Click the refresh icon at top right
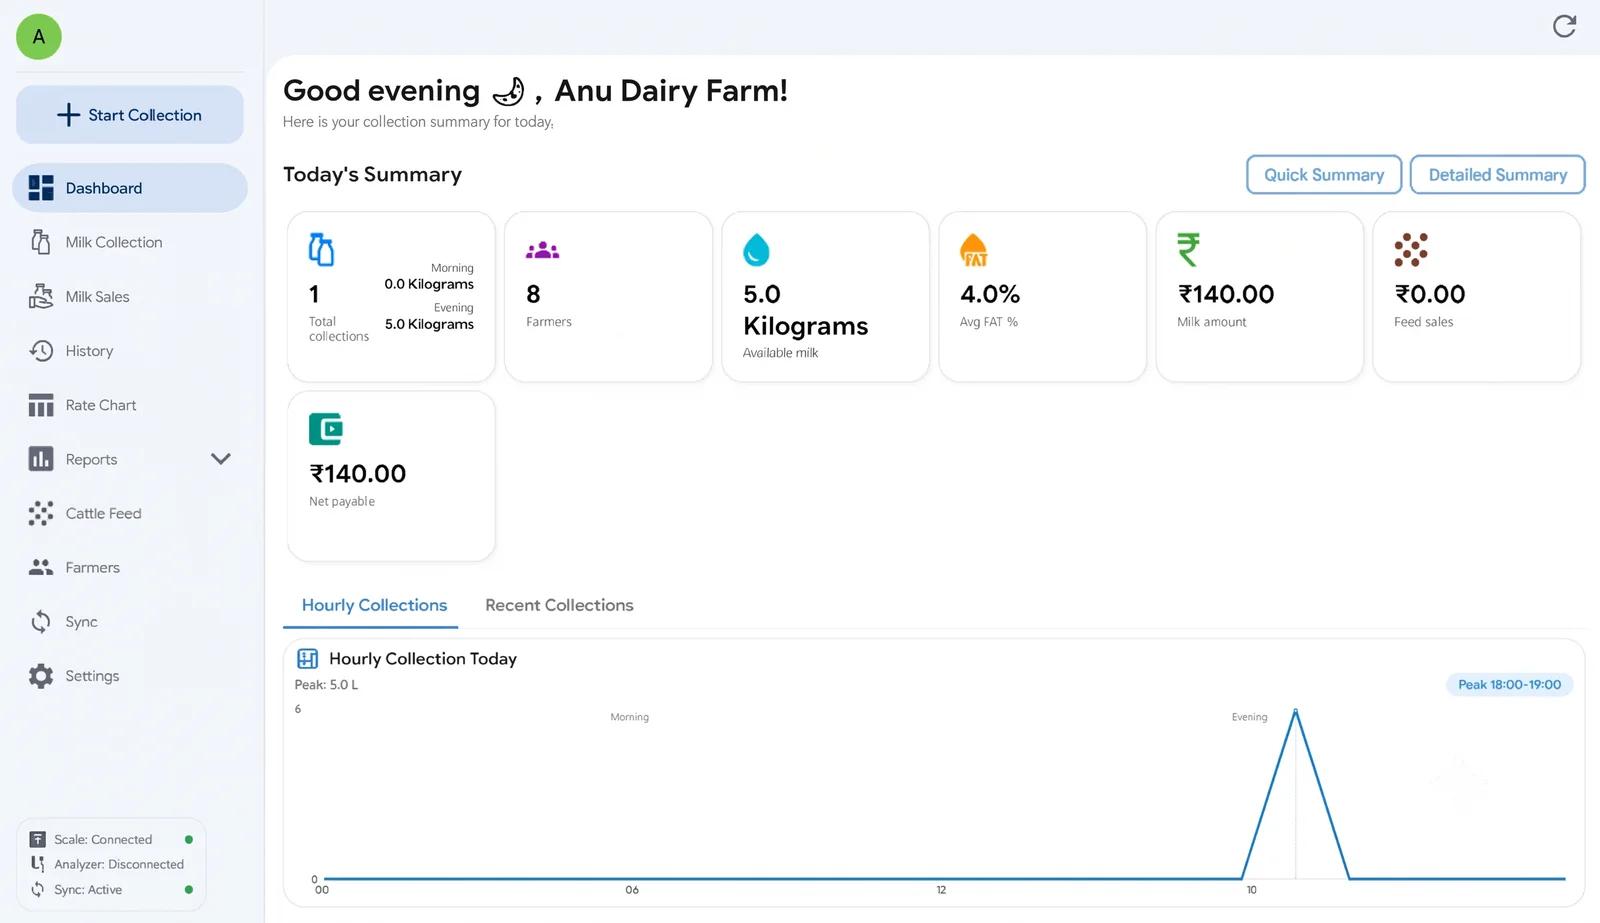The width and height of the screenshot is (1600, 923). [1564, 26]
